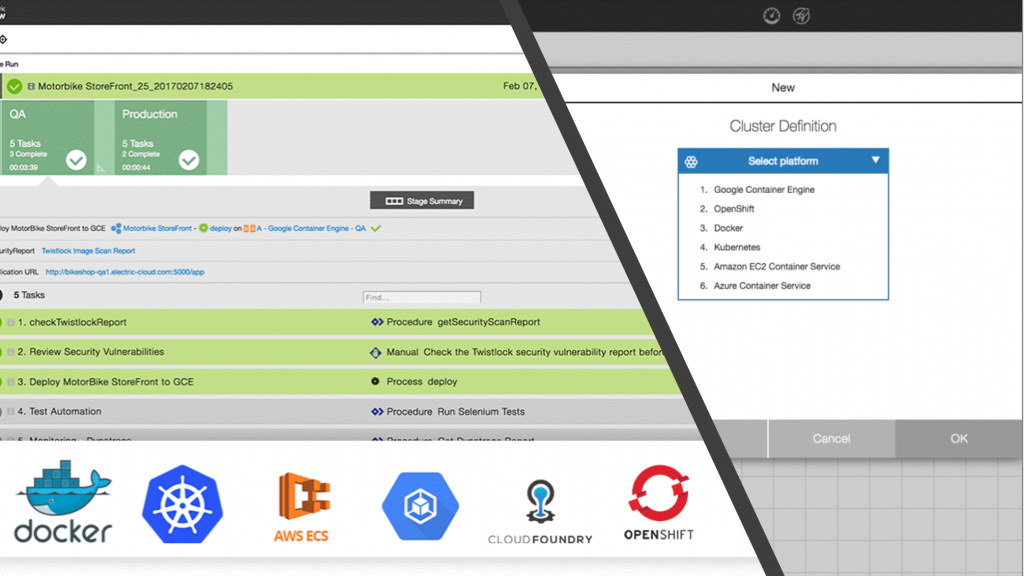The width and height of the screenshot is (1024, 576).
Task: Click the OpenShift logo
Action: (659, 503)
